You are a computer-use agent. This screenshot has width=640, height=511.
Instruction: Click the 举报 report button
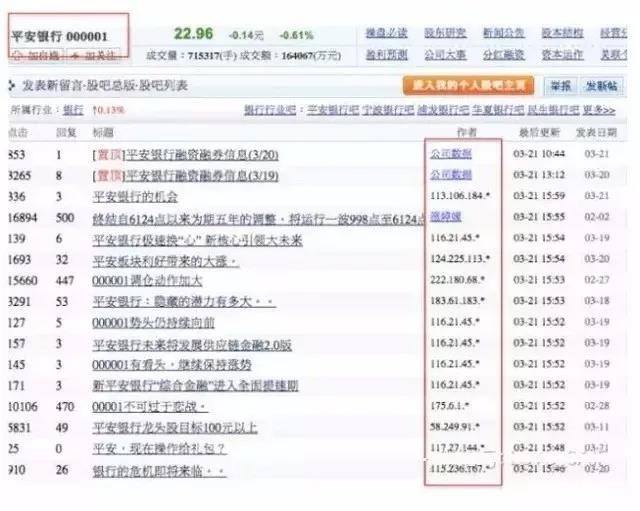point(560,86)
